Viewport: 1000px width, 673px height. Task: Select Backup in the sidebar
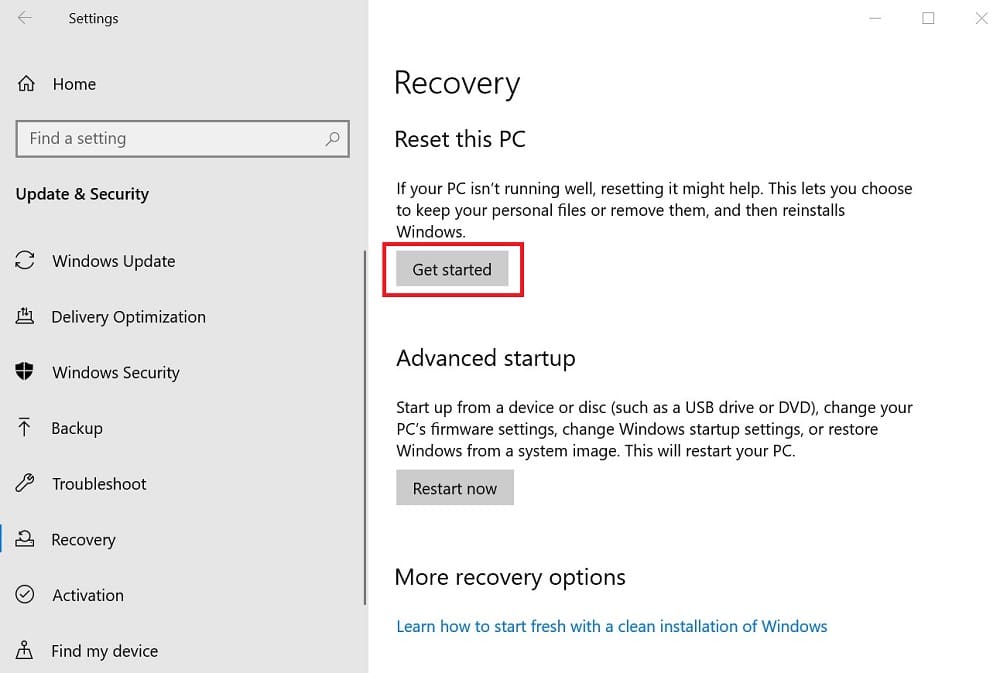pos(77,428)
